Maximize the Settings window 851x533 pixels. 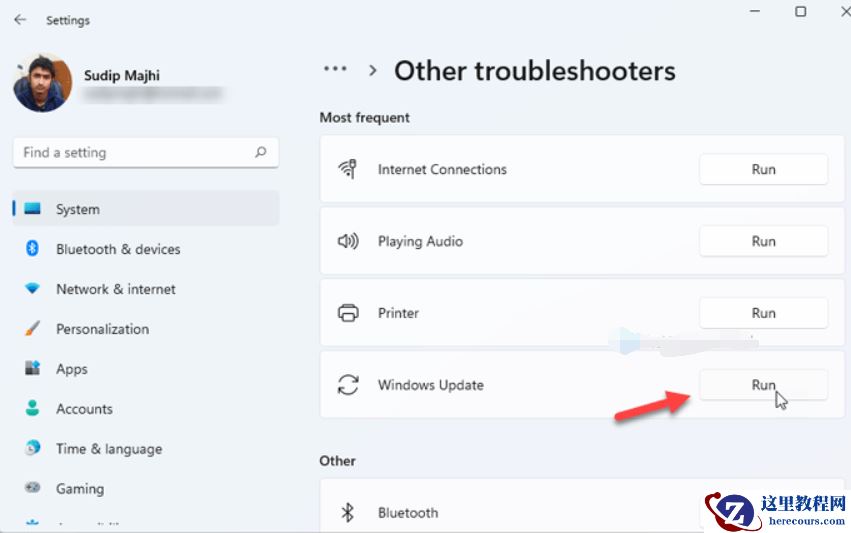(x=800, y=12)
